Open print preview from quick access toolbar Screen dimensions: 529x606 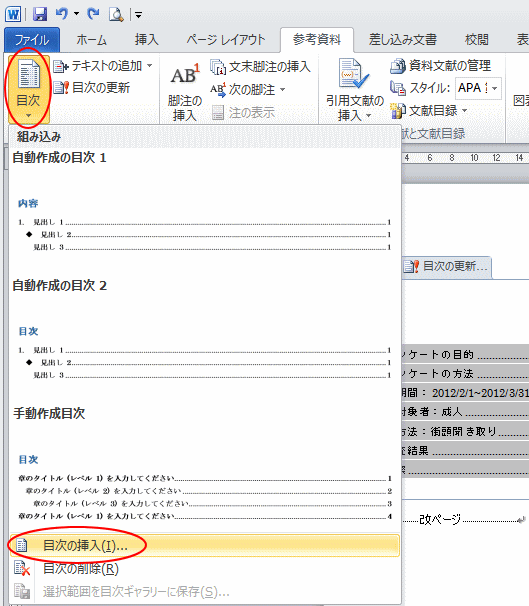(116, 15)
